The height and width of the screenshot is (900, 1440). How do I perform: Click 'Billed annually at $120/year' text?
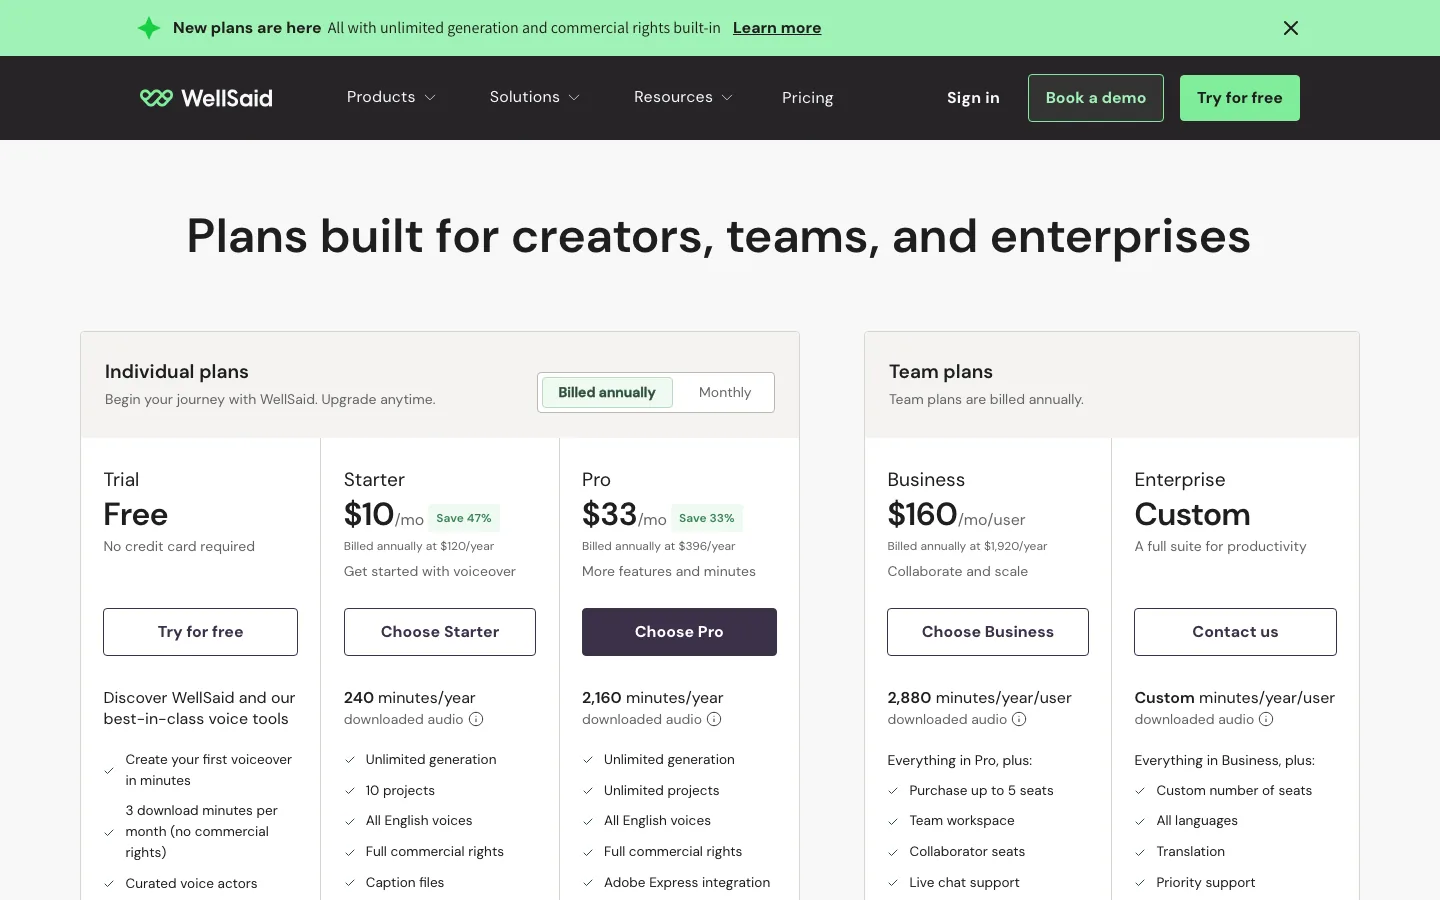click(419, 546)
